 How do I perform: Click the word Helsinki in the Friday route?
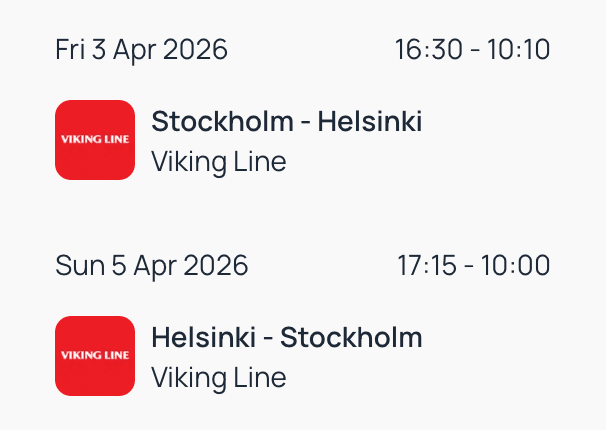pyautogui.click(x=370, y=122)
